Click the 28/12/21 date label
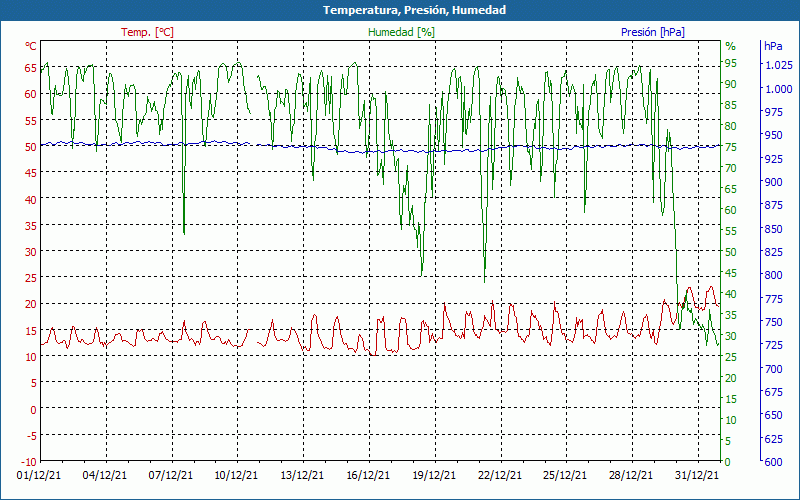 click(x=631, y=475)
